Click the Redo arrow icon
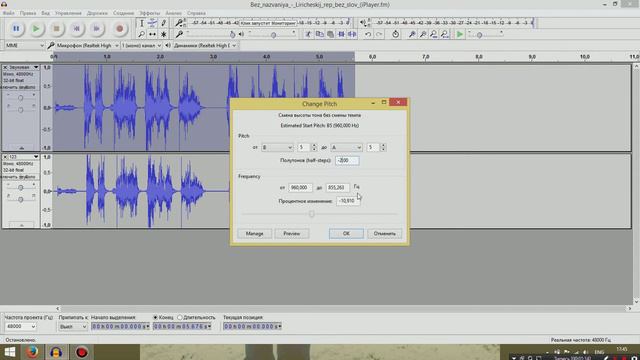The height and width of the screenshot is (360, 640). click(x=379, y=34)
